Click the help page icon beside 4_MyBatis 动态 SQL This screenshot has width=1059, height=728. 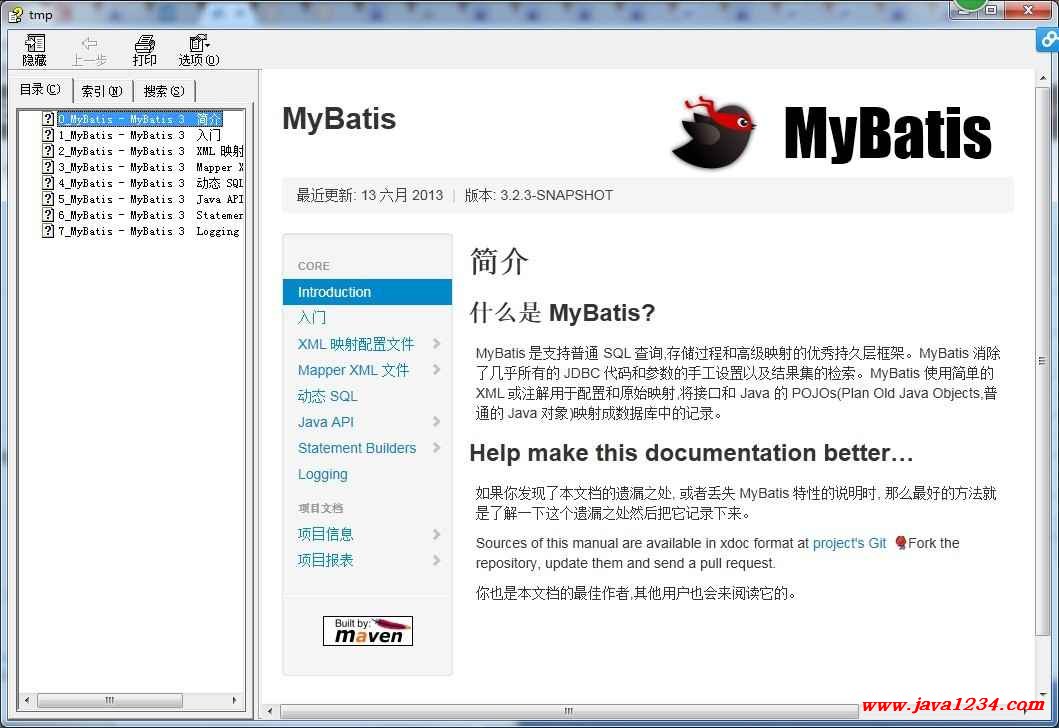click(x=48, y=183)
